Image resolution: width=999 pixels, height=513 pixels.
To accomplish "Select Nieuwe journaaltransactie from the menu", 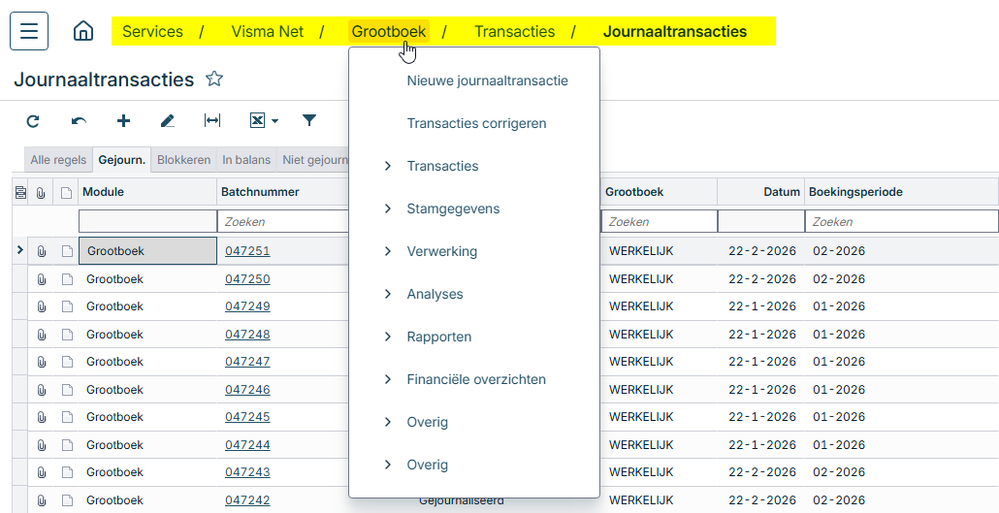I will tap(487, 80).
